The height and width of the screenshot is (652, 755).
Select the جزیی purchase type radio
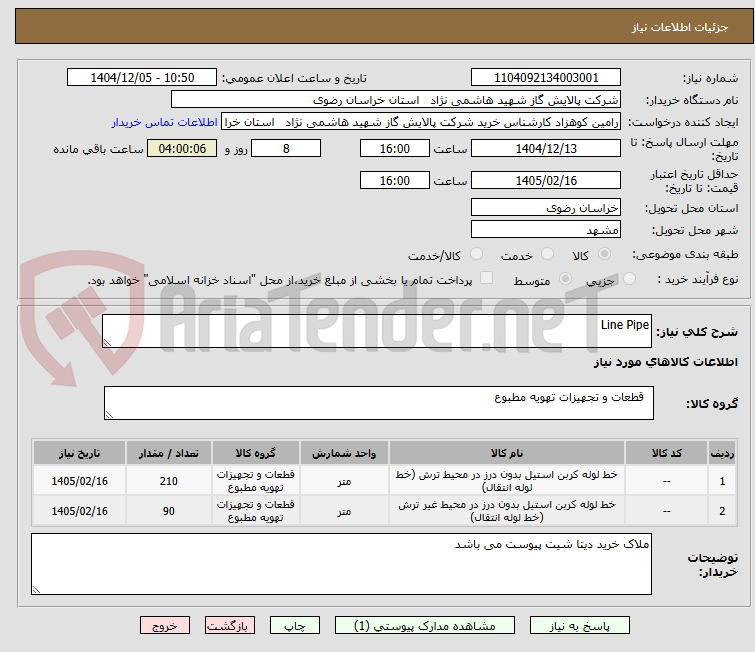pyautogui.click(x=629, y=279)
